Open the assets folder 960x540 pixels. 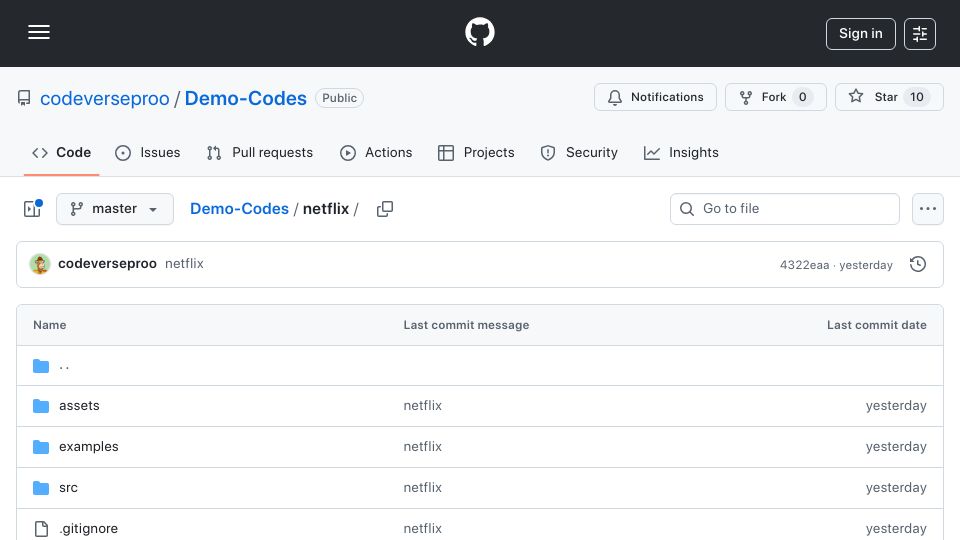79,405
